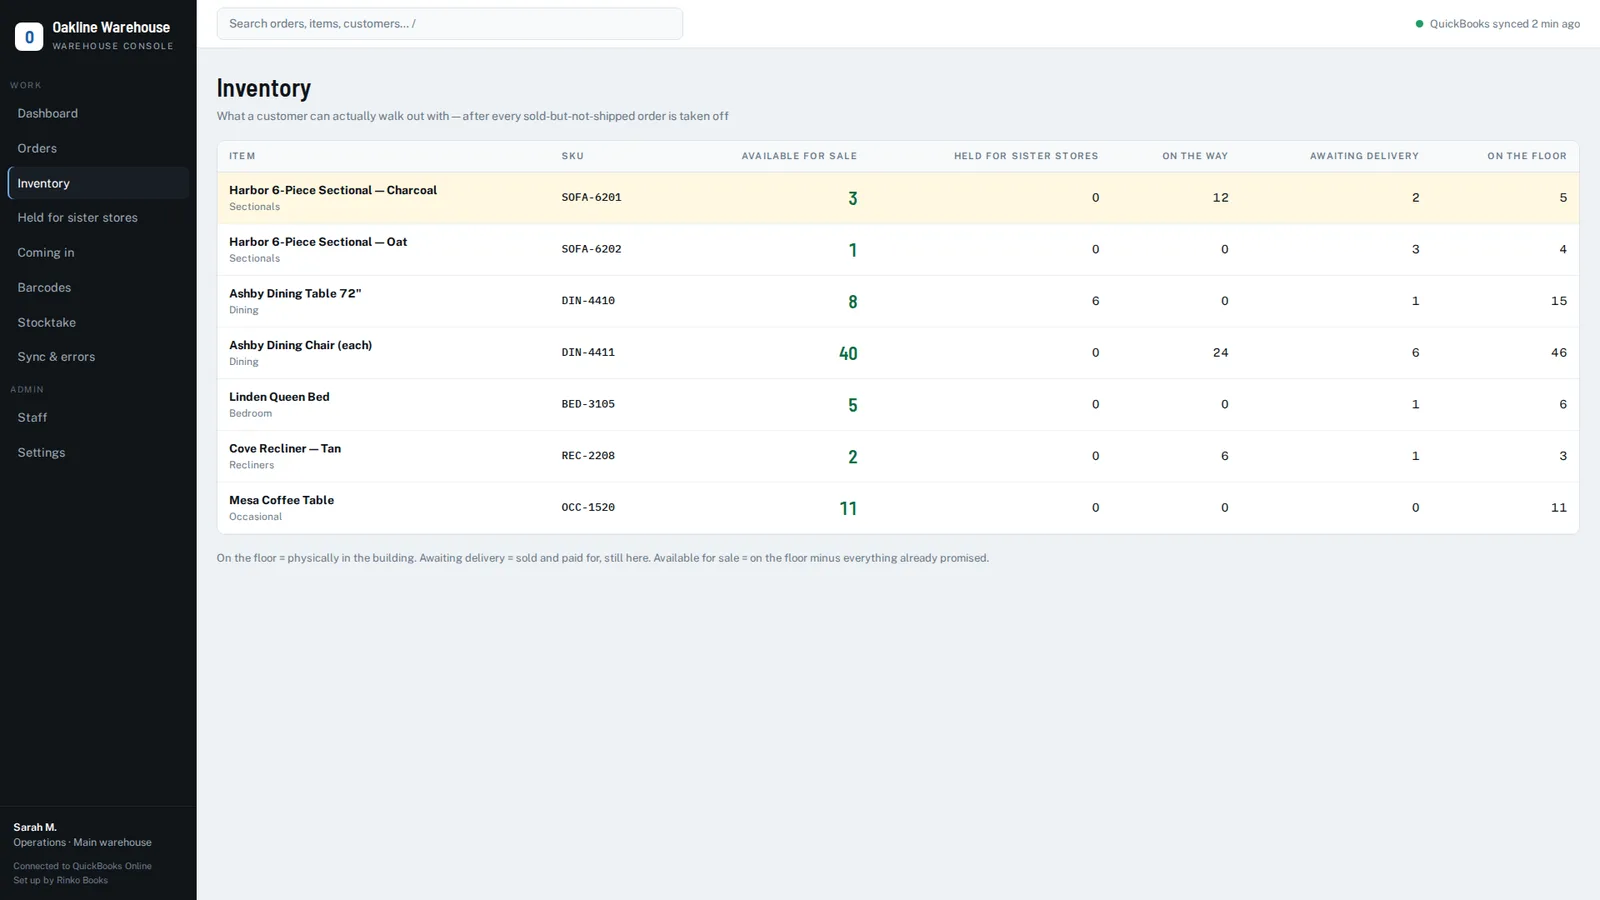Select Cove Recliner — Tan item

[285, 449]
